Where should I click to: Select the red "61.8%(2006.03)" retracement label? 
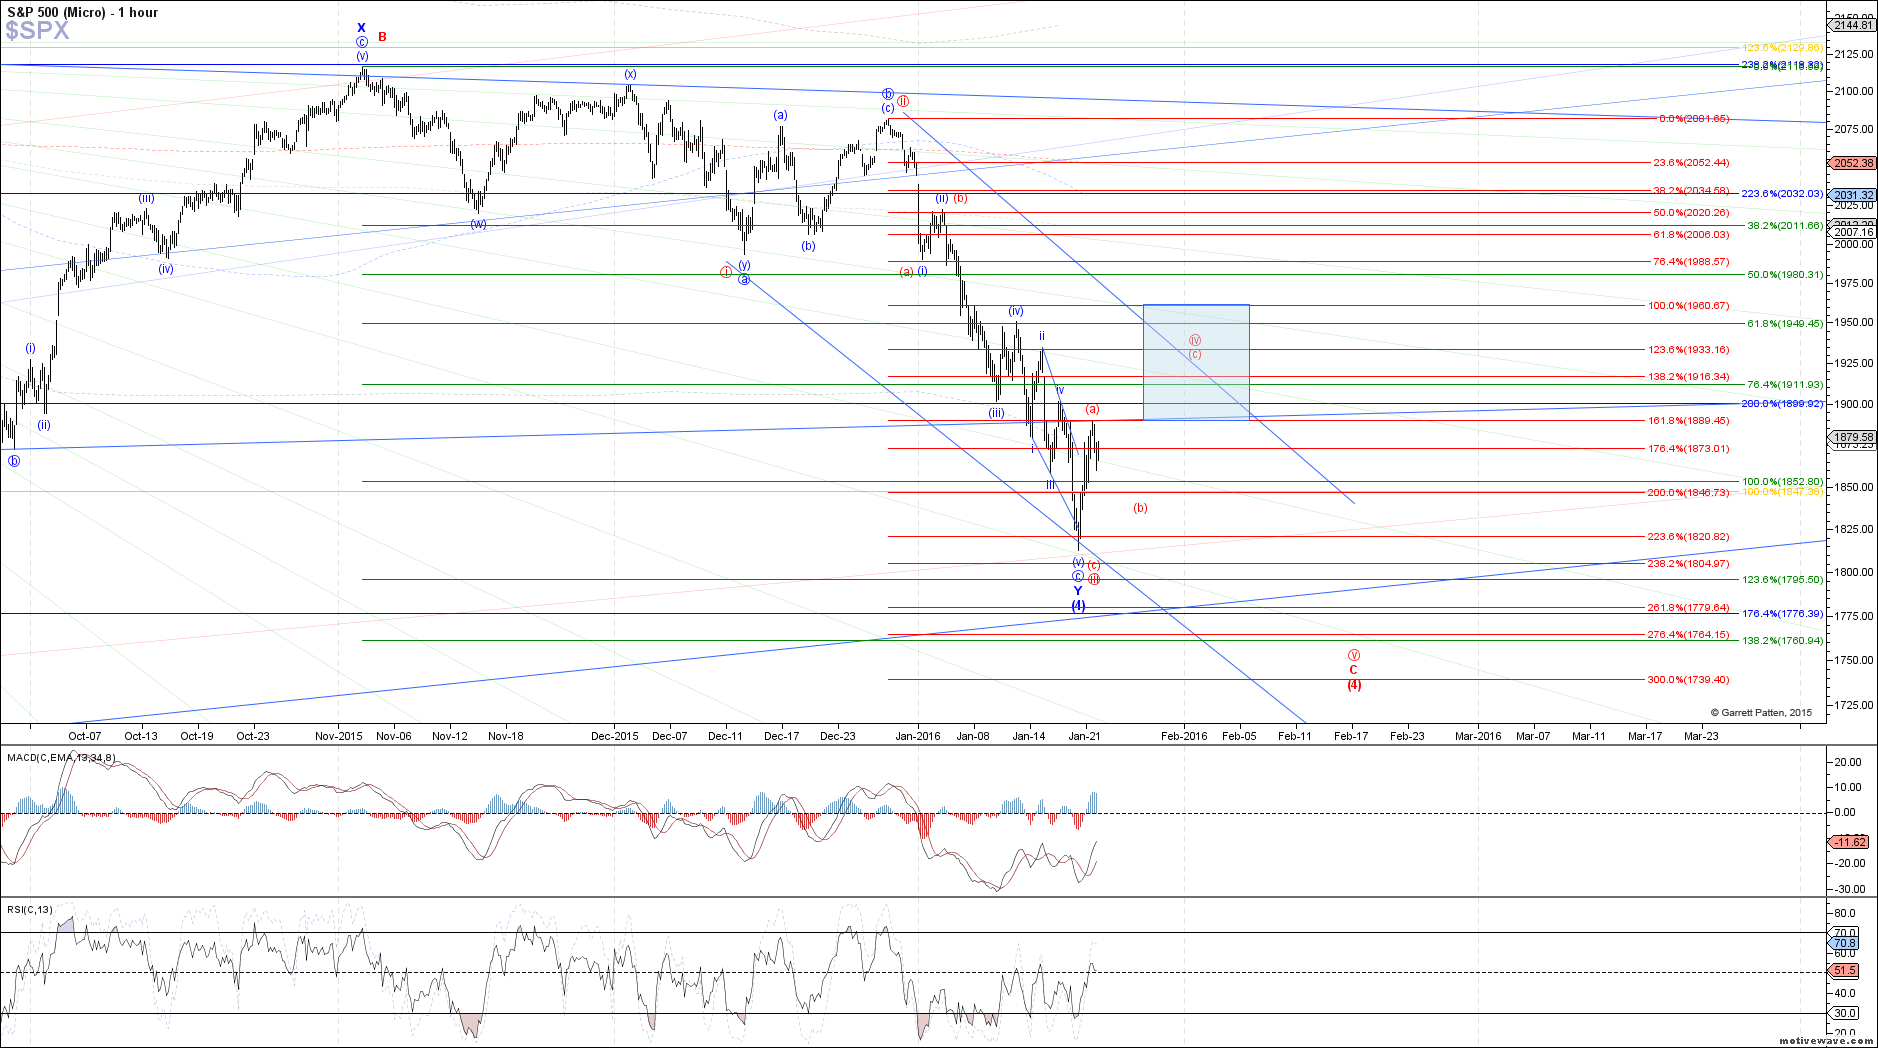tap(1691, 235)
